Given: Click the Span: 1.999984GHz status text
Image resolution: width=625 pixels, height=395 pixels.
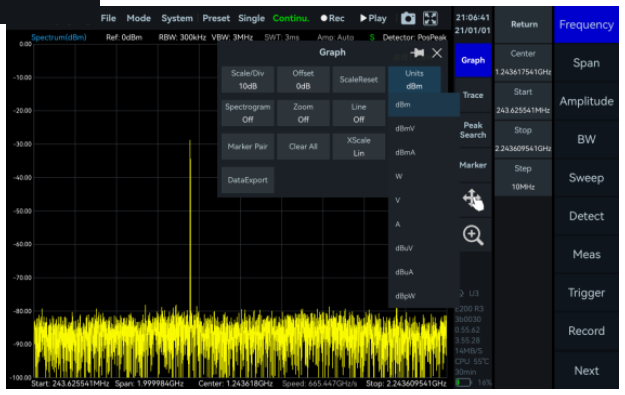Looking at the screenshot, I should click(x=149, y=384).
